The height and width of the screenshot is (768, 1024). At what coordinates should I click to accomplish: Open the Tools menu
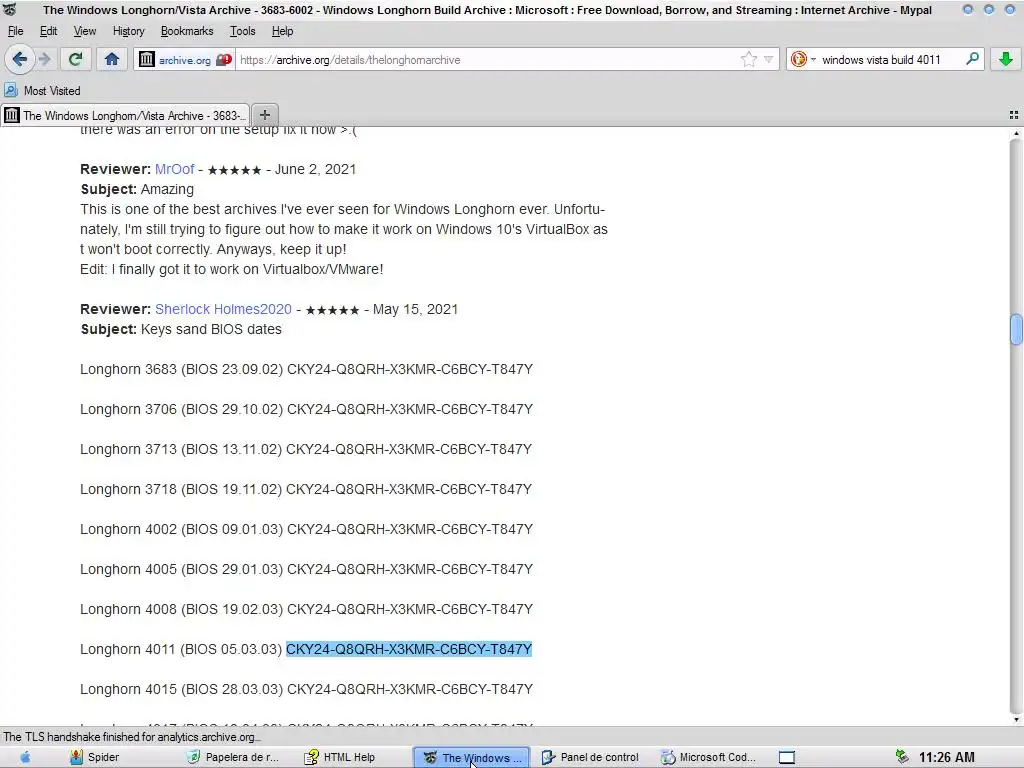[x=242, y=31]
